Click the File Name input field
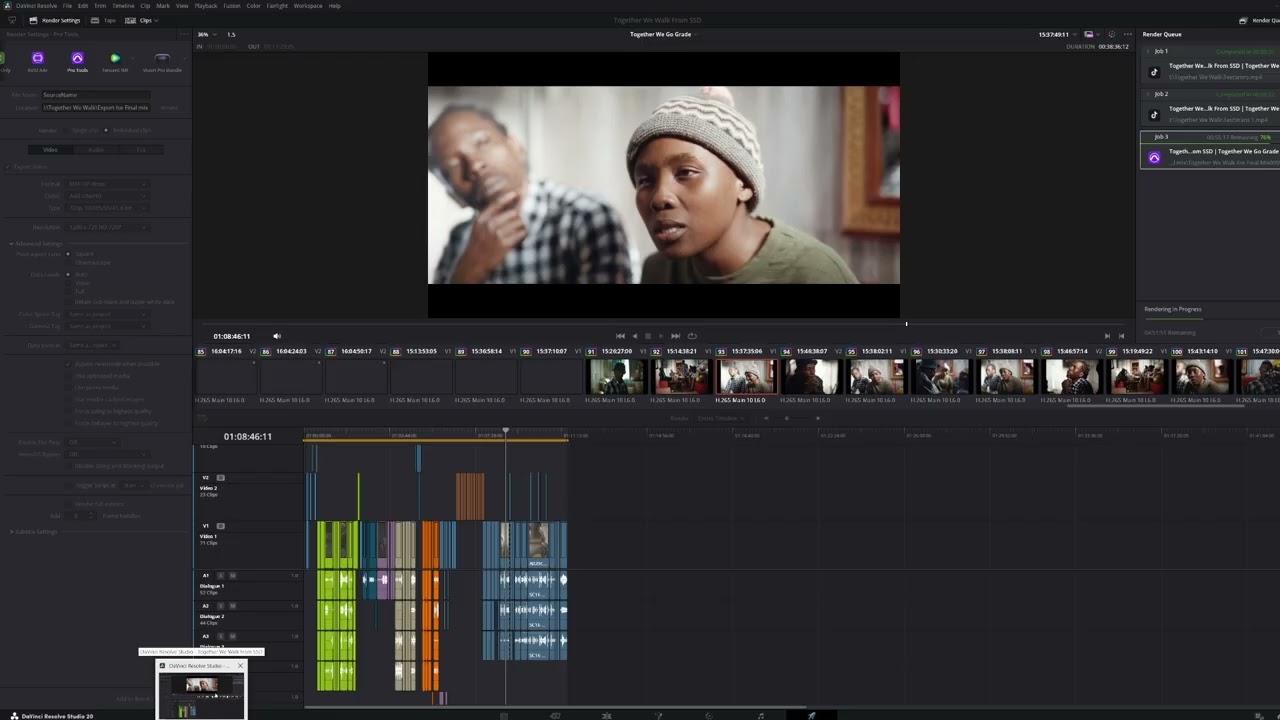This screenshot has width=1280, height=720. [x=95, y=95]
